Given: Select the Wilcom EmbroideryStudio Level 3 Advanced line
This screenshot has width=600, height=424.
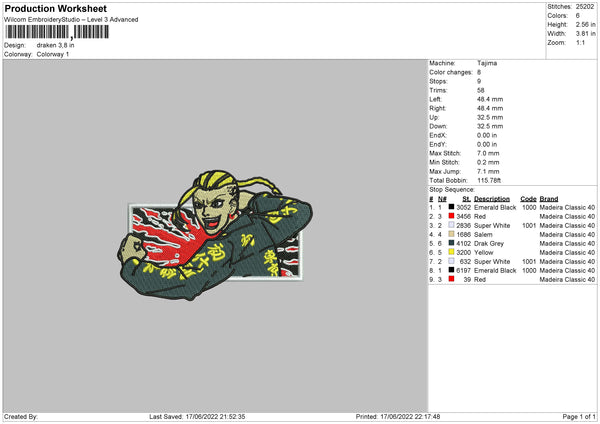Looking at the screenshot, I should tap(71, 20).
